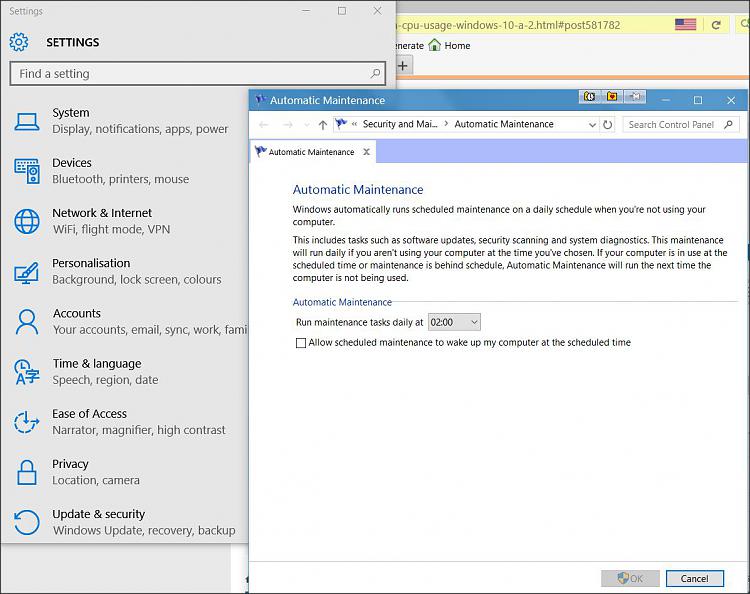Viewport: 750px width, 594px height.
Task: Maximize the Settings window
Action: click(x=342, y=11)
